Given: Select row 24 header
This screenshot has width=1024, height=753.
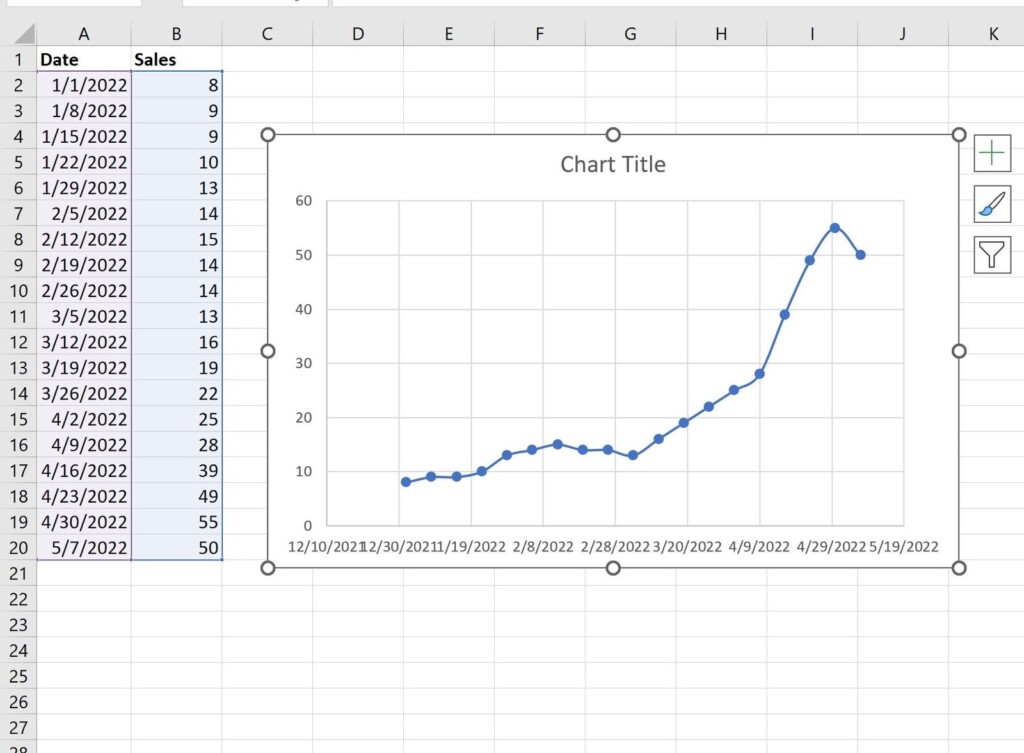Looking at the screenshot, I should tap(18, 650).
